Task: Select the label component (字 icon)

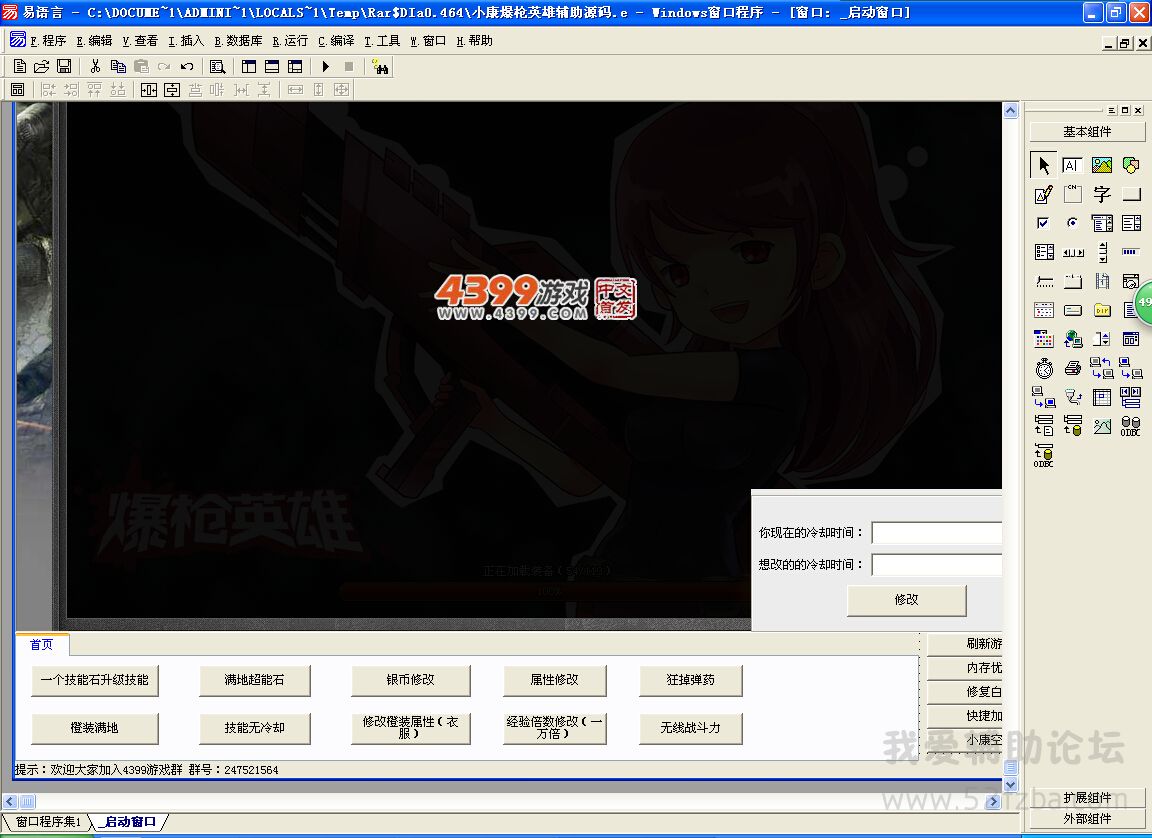Action: click(1101, 195)
